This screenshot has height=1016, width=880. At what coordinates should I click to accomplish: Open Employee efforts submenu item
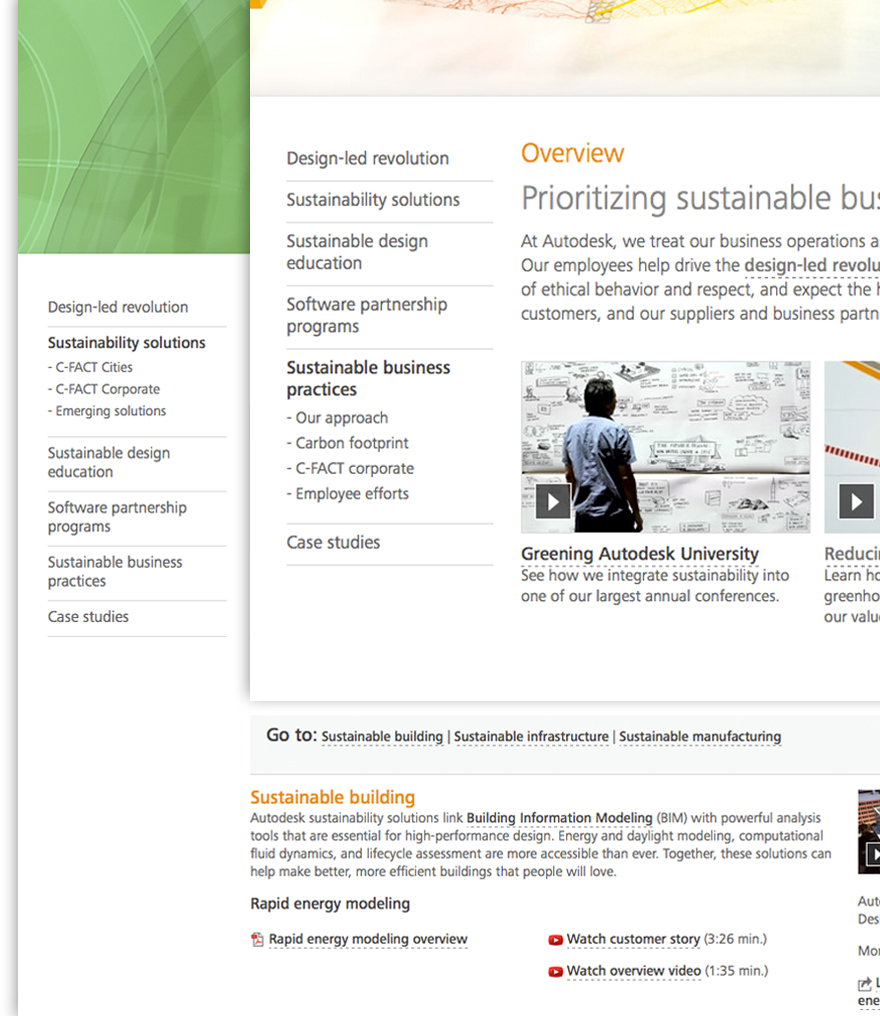352,494
